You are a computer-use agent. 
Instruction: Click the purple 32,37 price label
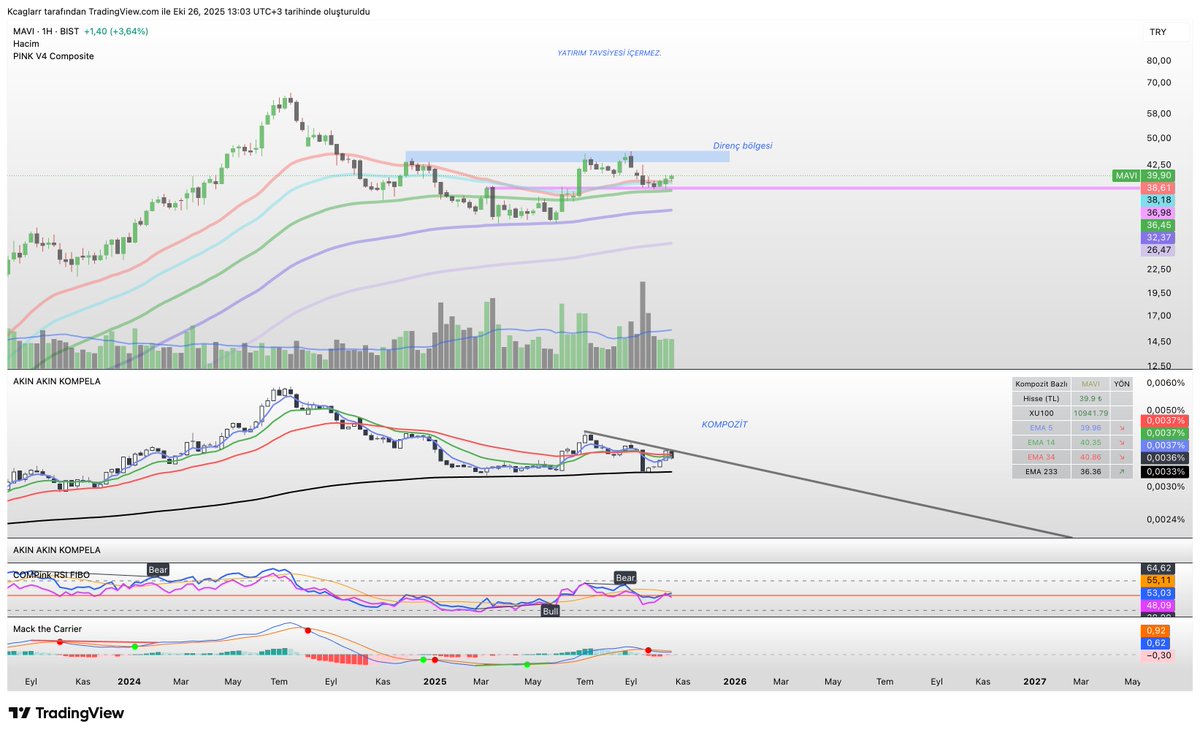tap(1157, 238)
